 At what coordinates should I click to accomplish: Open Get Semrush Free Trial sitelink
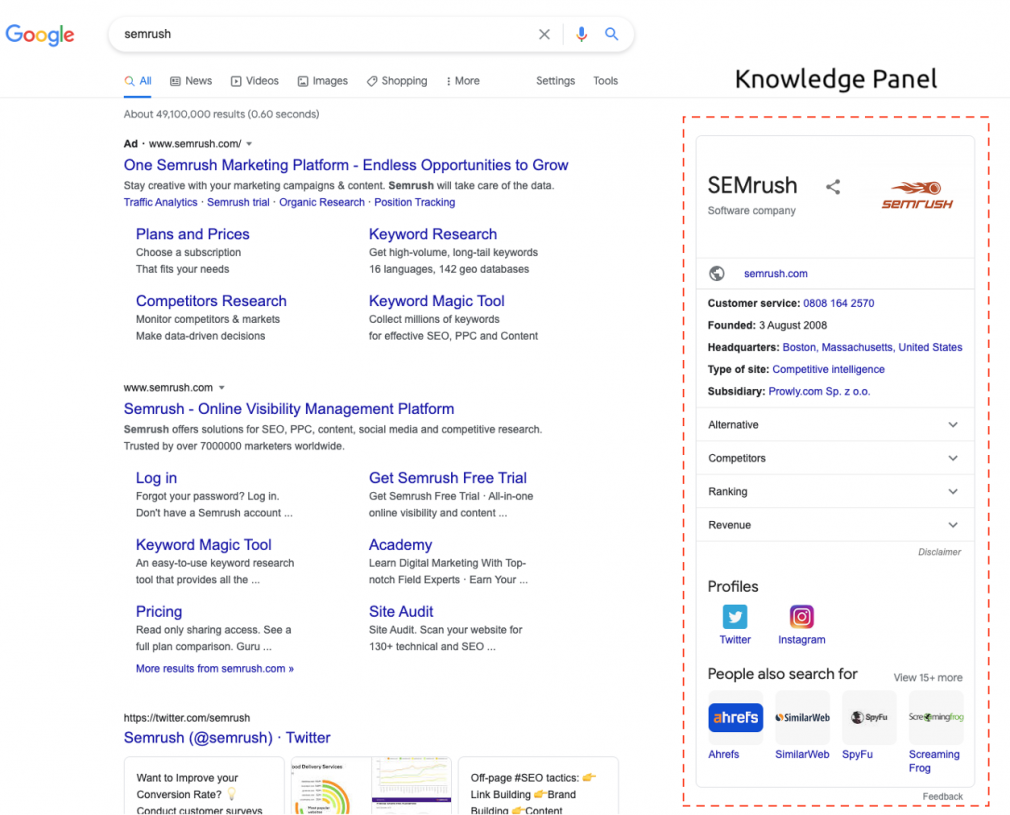pyautogui.click(x=448, y=478)
